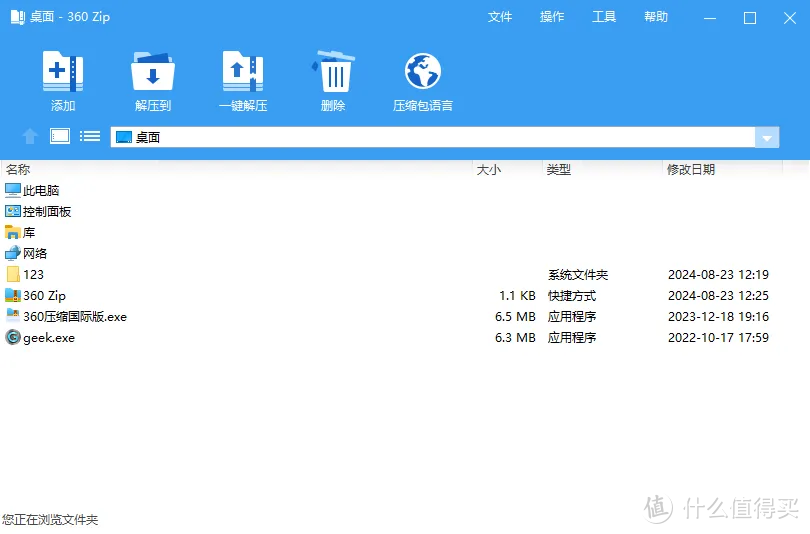Click 应用程序 type of geek.exe
This screenshot has height=534, width=810.
coord(572,338)
